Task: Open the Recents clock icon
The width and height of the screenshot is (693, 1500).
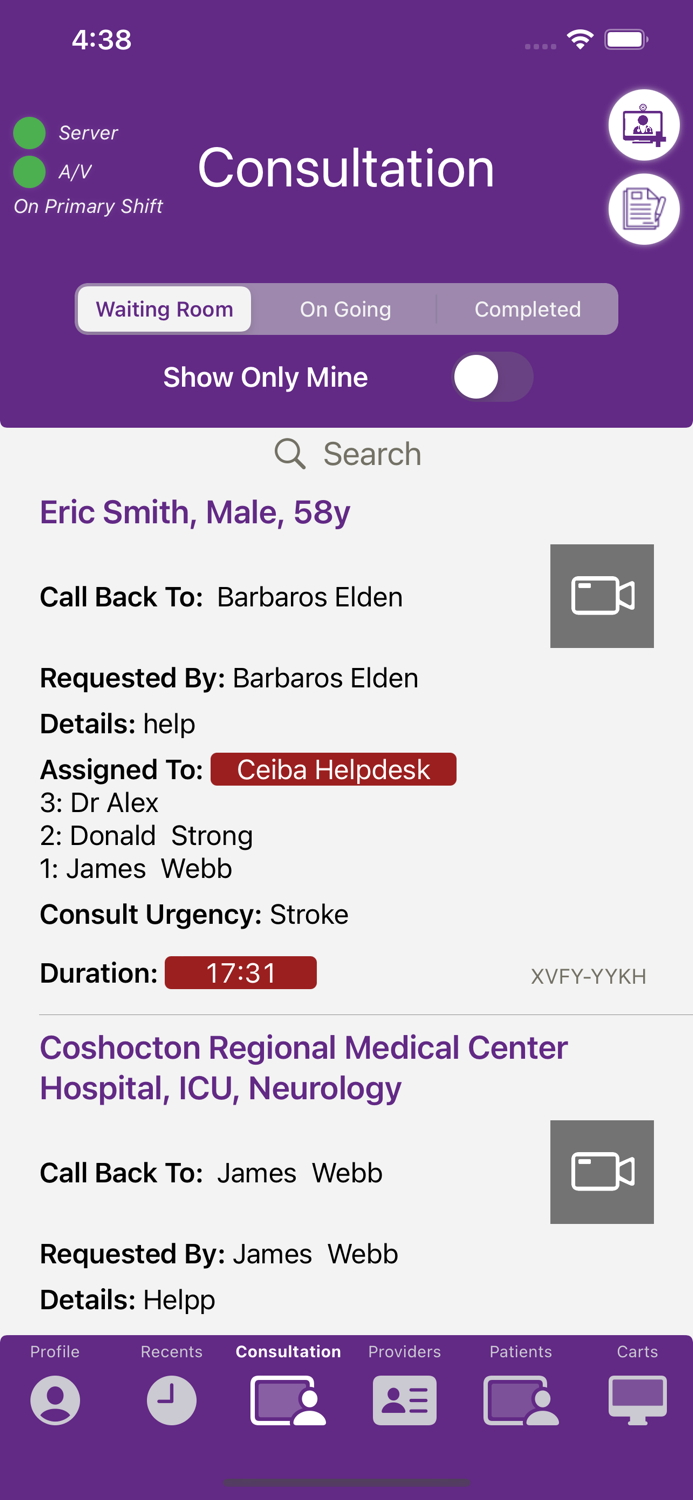Action: coord(171,1400)
